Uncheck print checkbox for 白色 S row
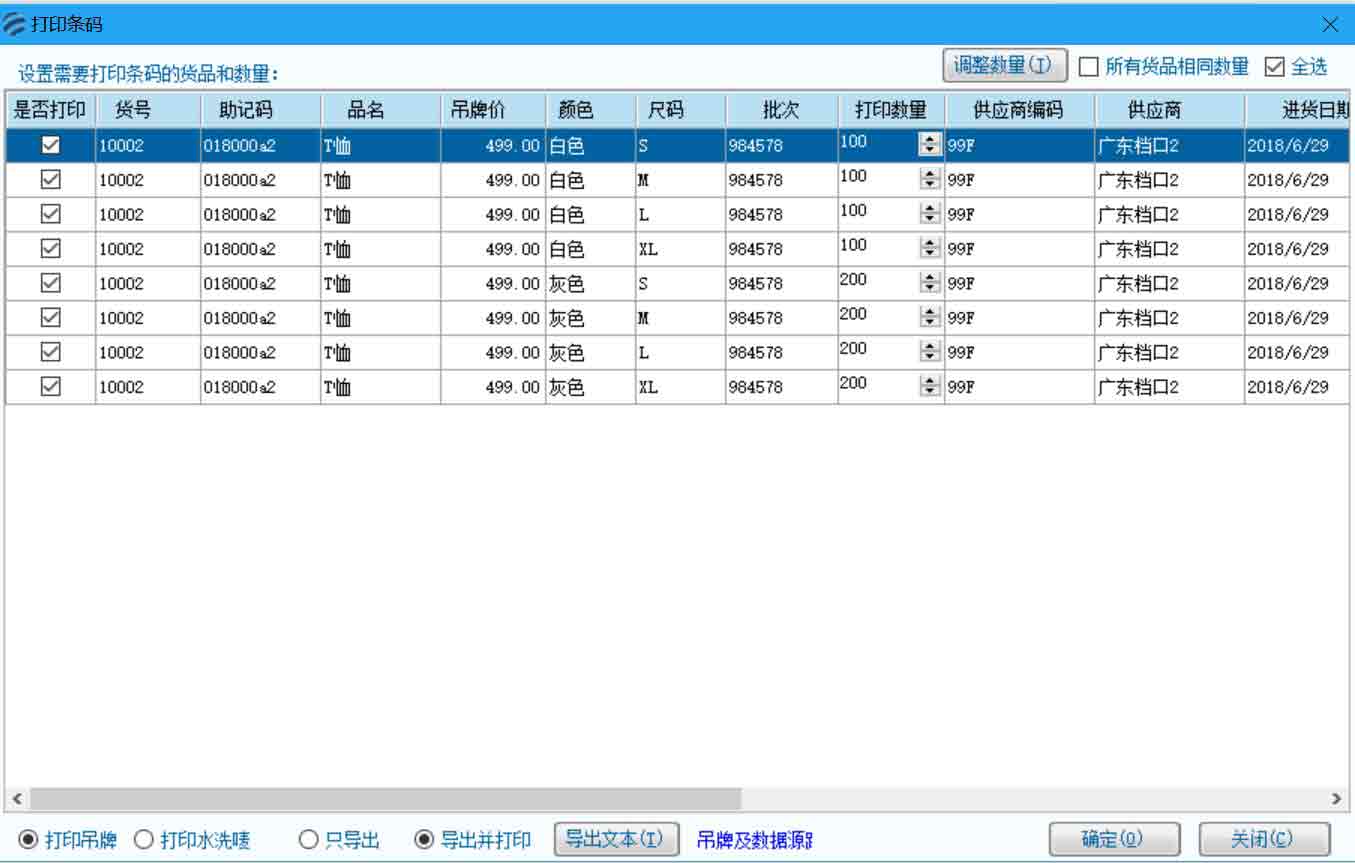 point(50,146)
